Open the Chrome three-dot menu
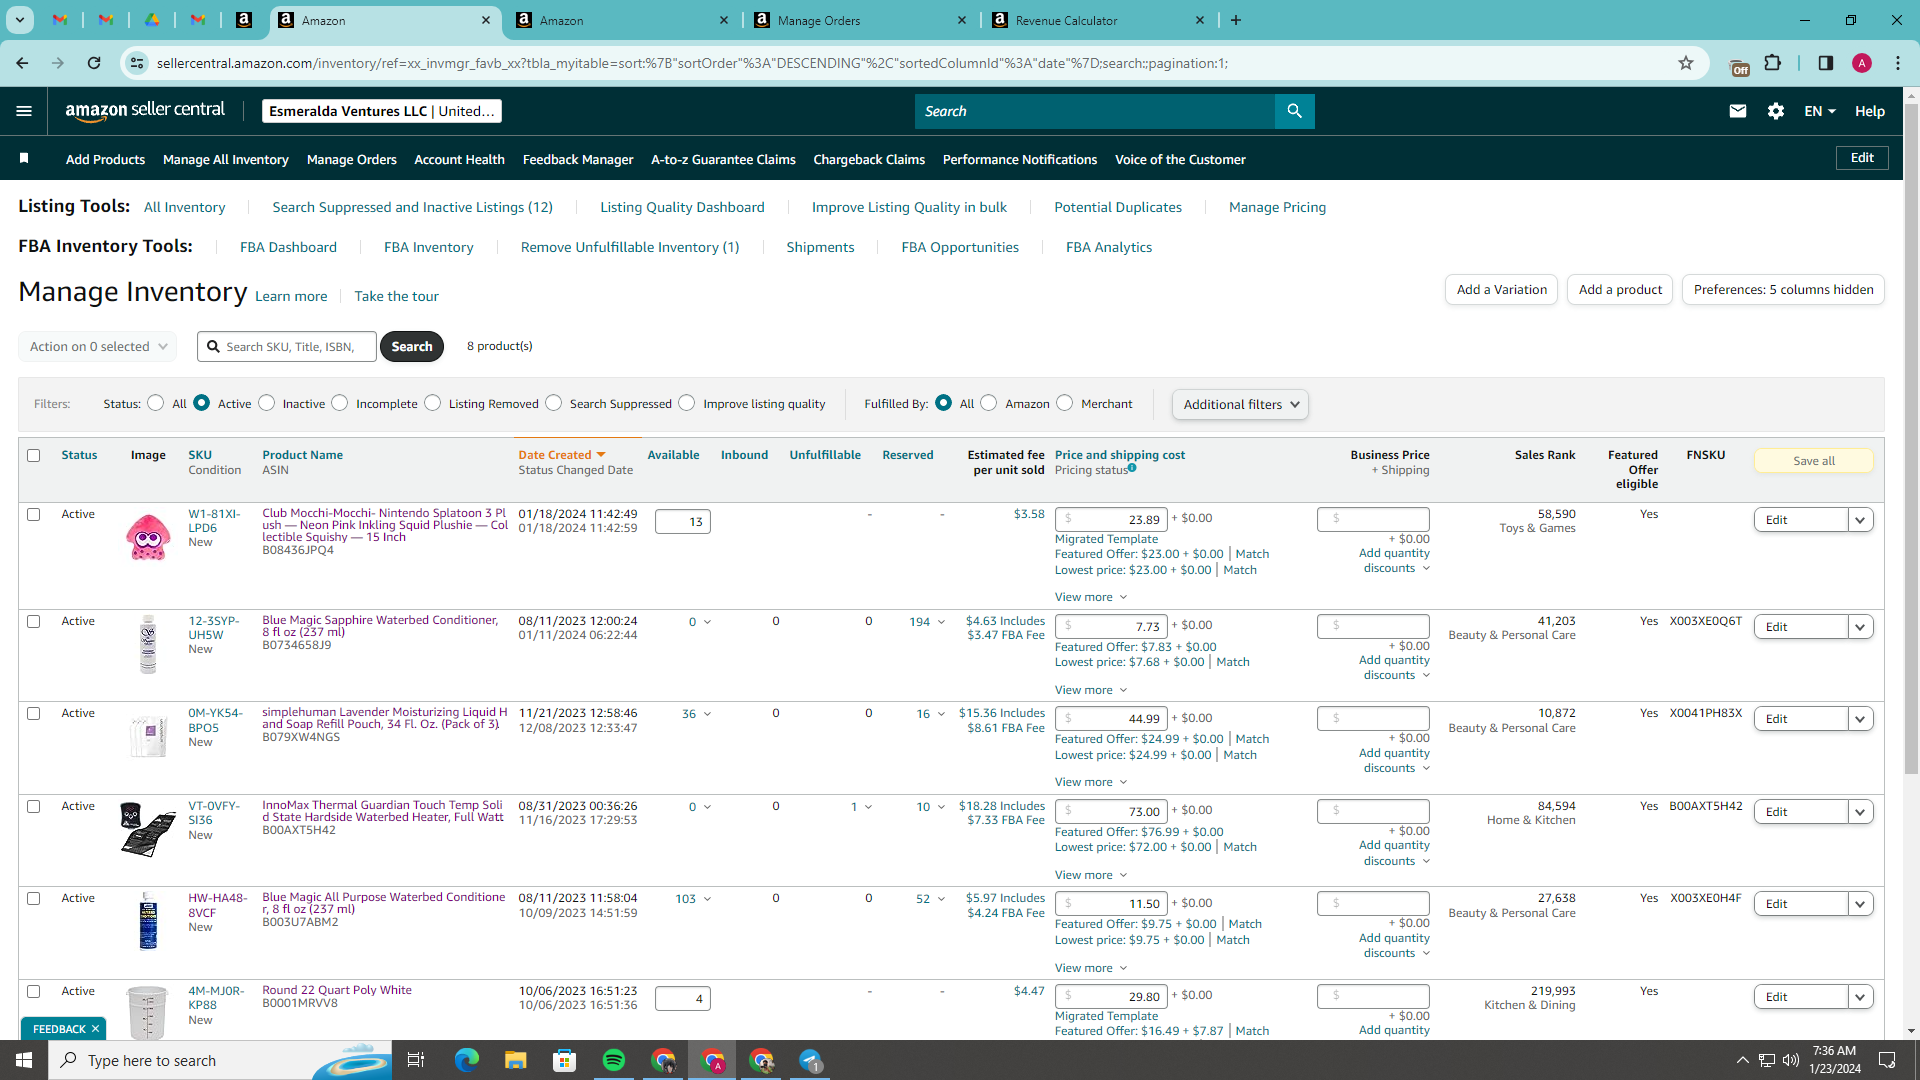This screenshot has height=1080, width=1920. coord(1898,63)
